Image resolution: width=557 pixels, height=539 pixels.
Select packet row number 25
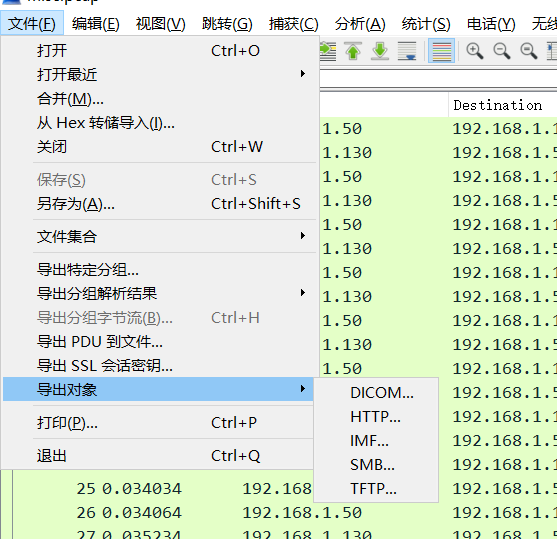pos(278,489)
